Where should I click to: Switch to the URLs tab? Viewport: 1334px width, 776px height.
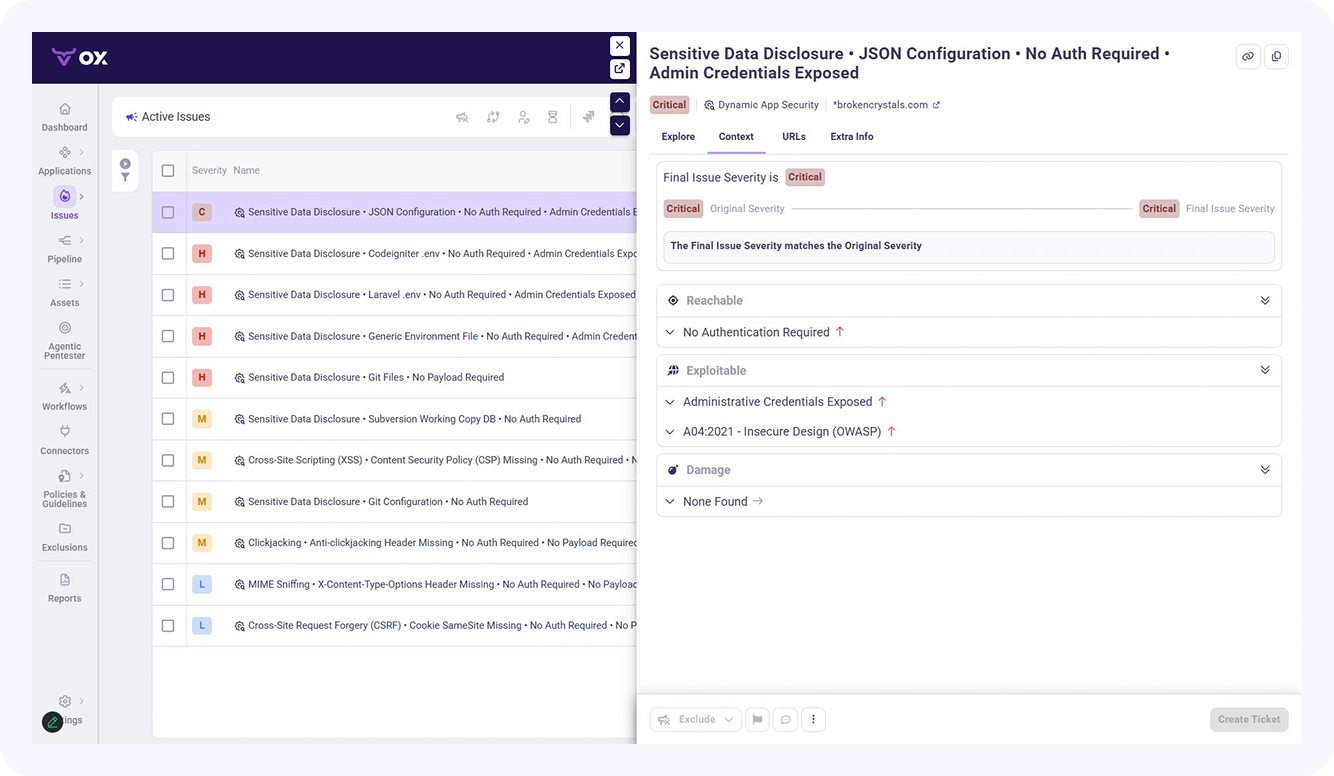(794, 137)
